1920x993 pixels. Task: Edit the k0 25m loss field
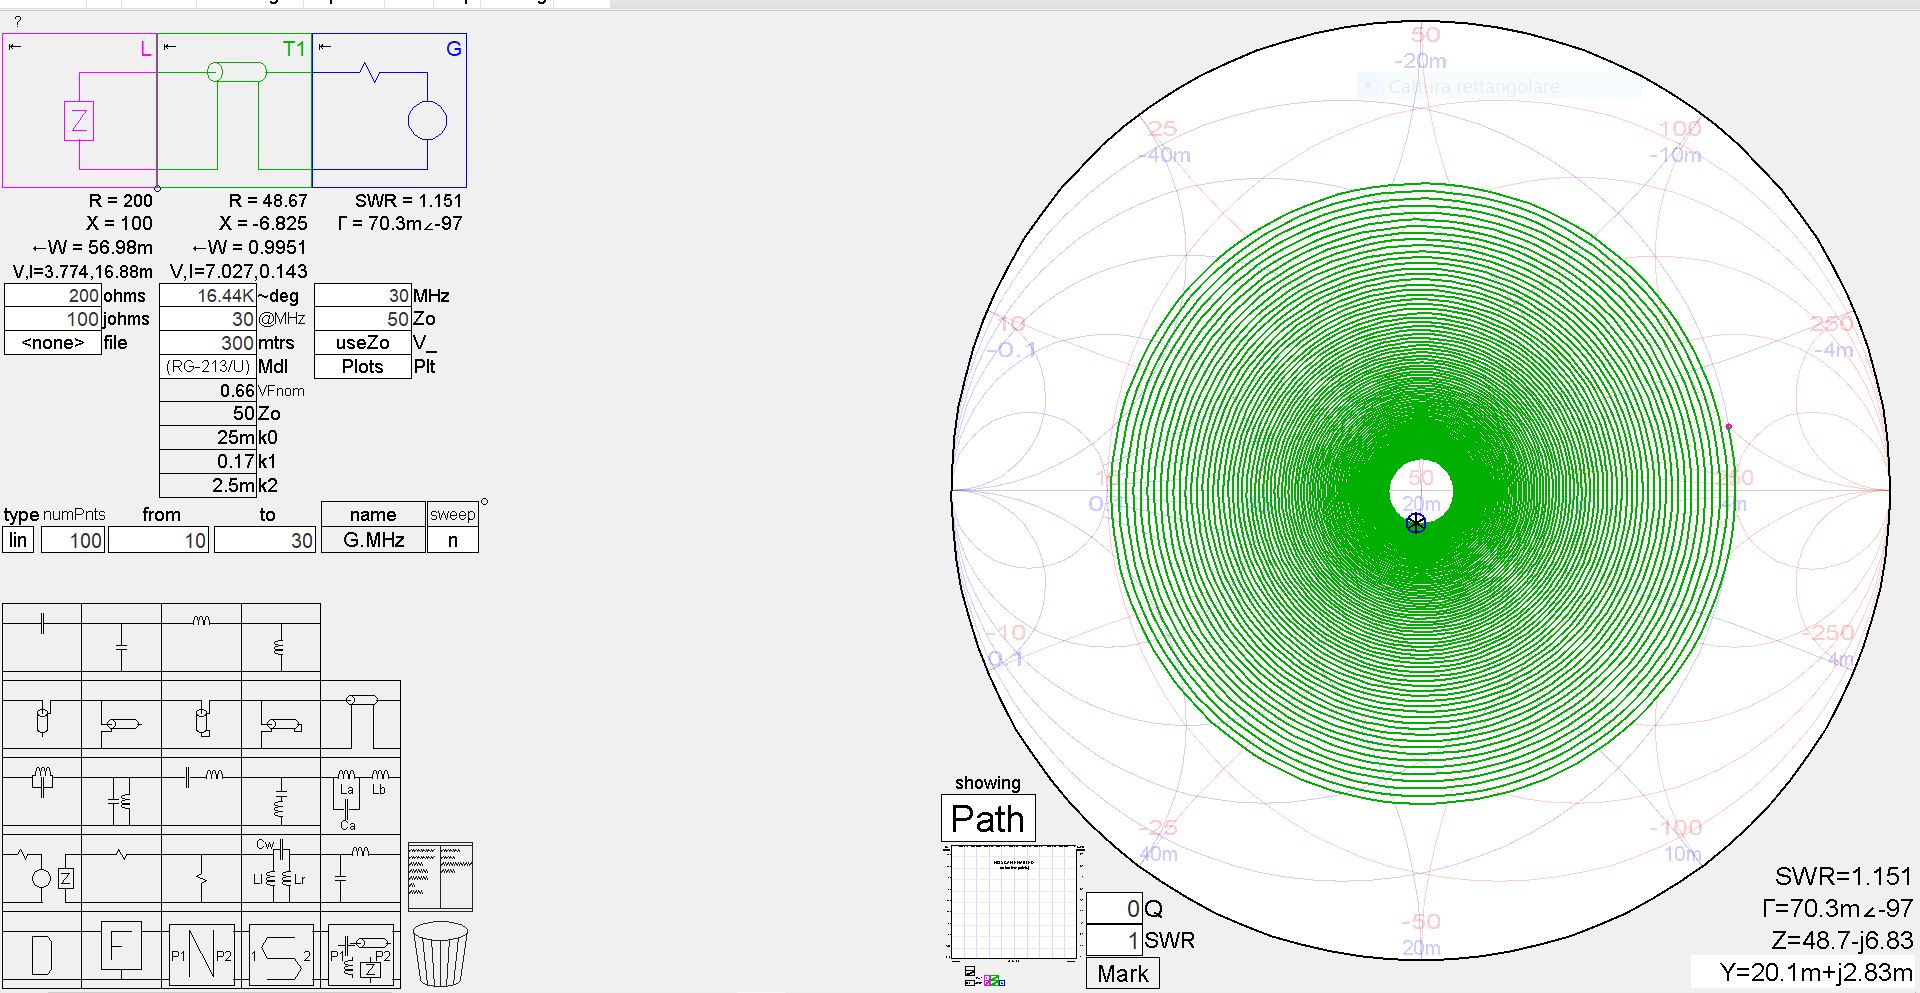[208, 438]
